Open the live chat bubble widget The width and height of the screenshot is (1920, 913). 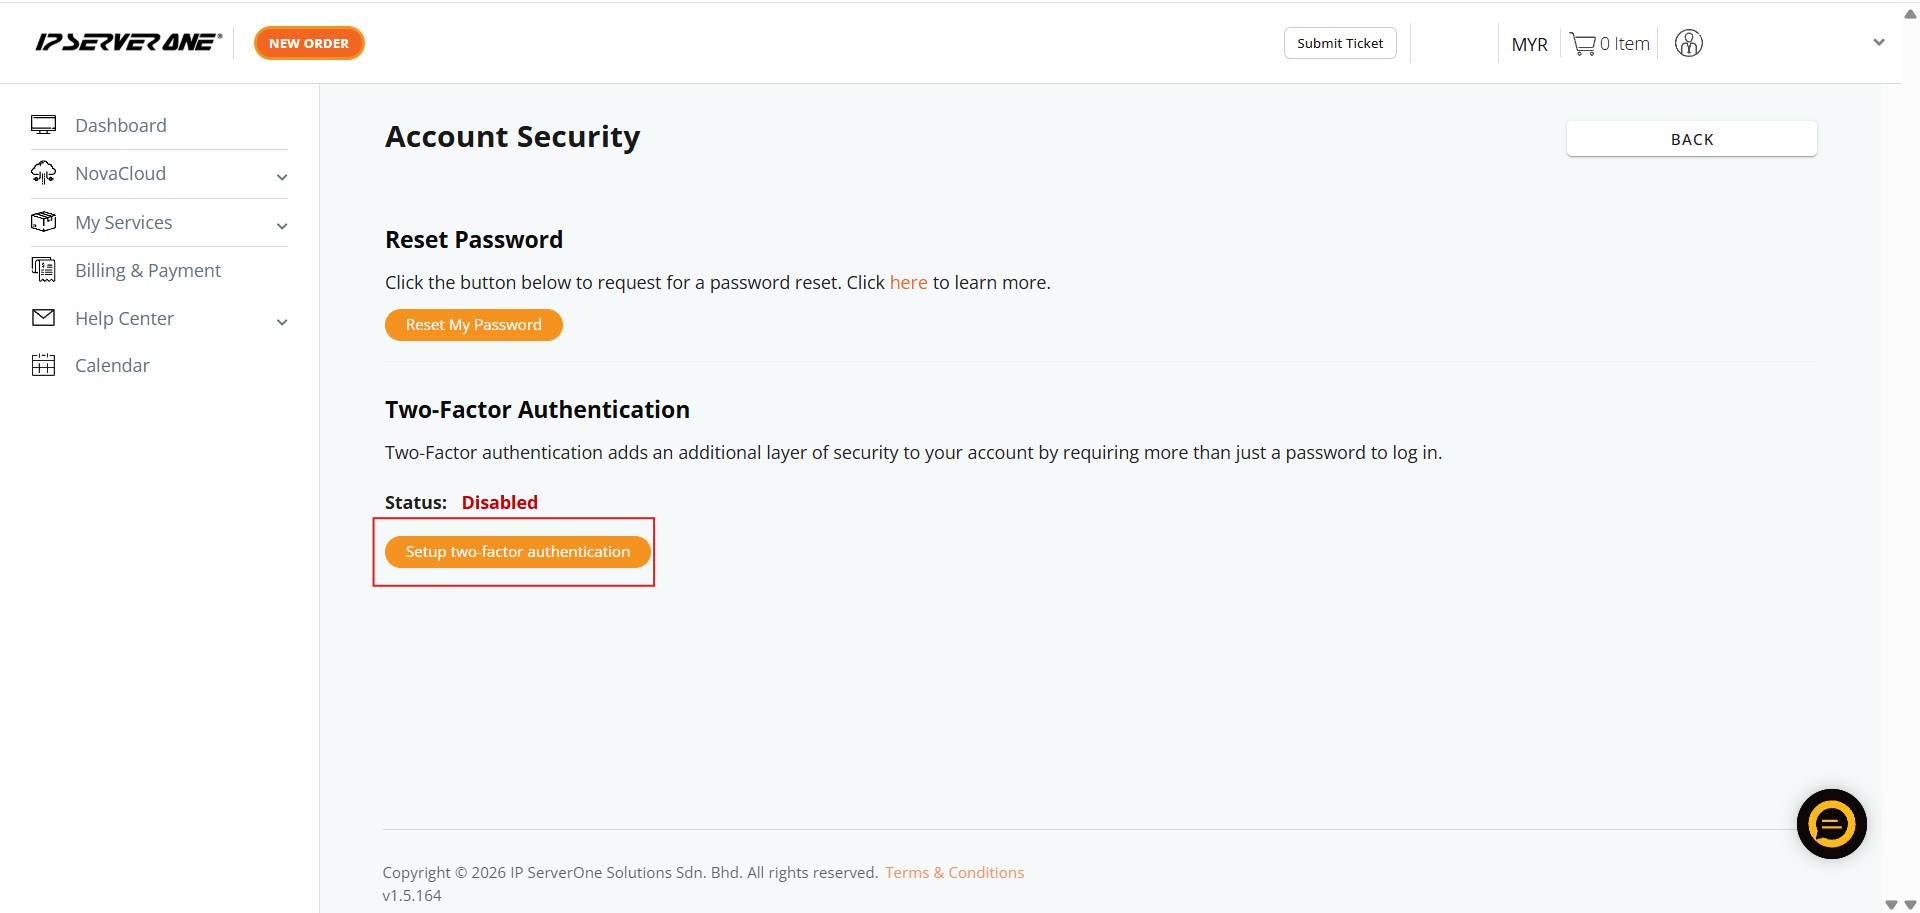point(1831,824)
